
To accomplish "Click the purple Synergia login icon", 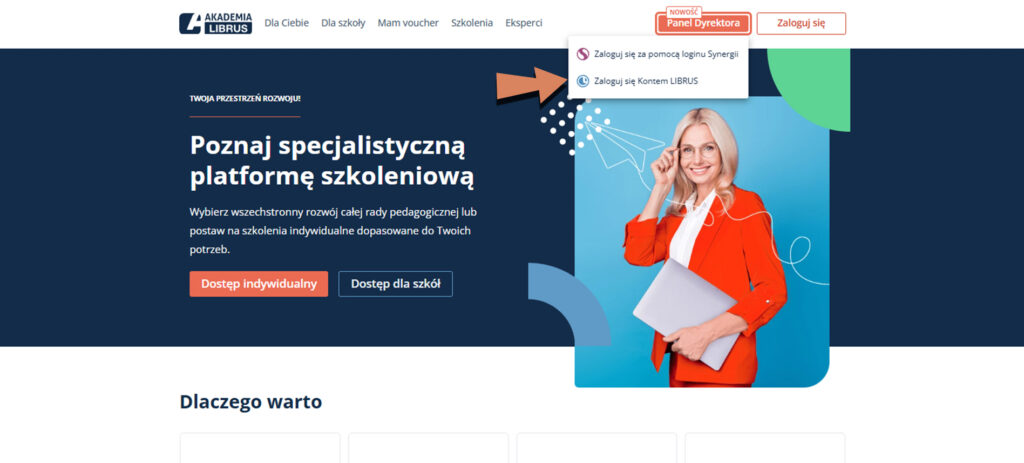I will tap(583, 54).
